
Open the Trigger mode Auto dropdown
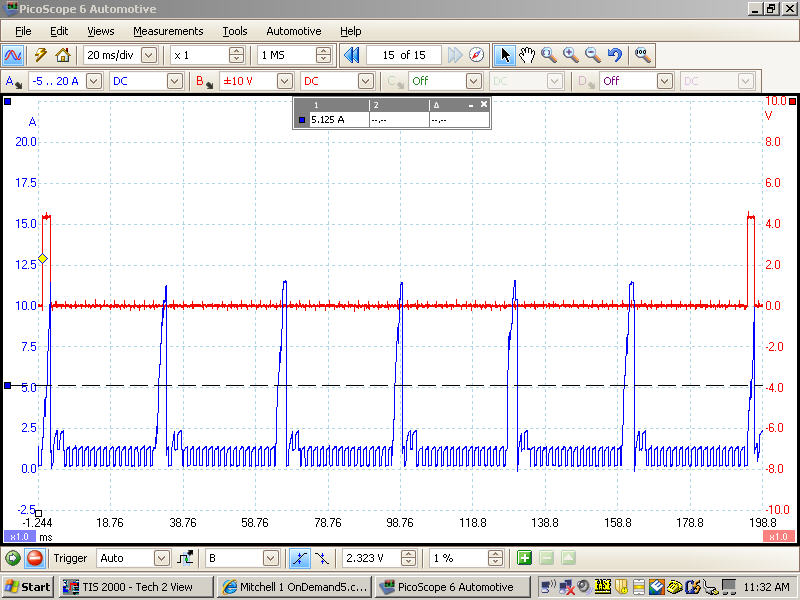pyautogui.click(x=162, y=558)
